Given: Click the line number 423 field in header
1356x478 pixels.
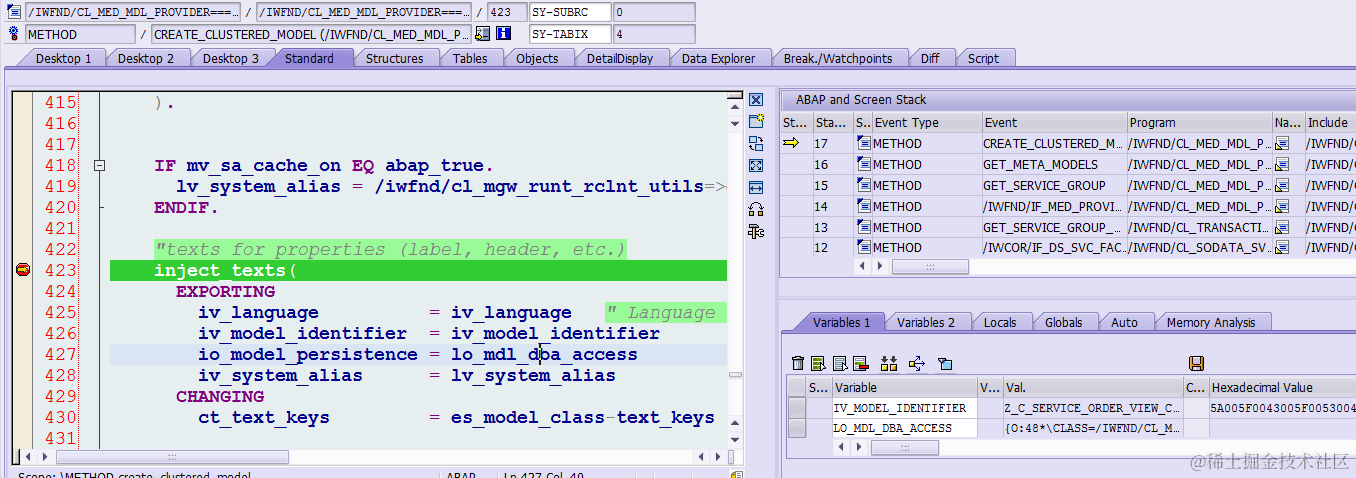Looking at the screenshot, I should tap(507, 12).
